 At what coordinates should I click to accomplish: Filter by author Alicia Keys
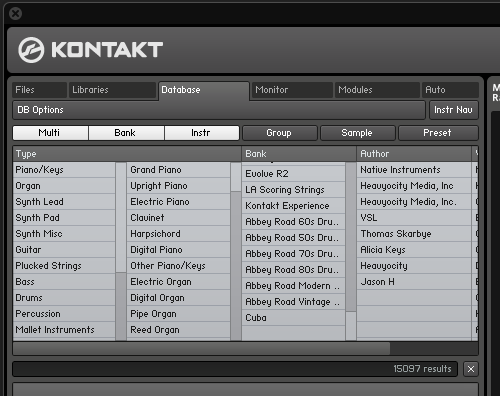(414, 250)
